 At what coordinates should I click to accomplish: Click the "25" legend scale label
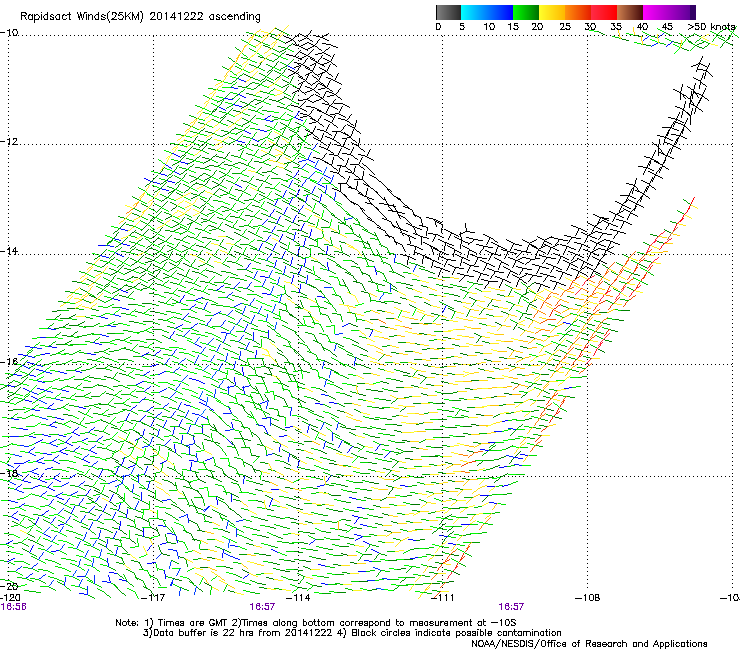[565, 27]
